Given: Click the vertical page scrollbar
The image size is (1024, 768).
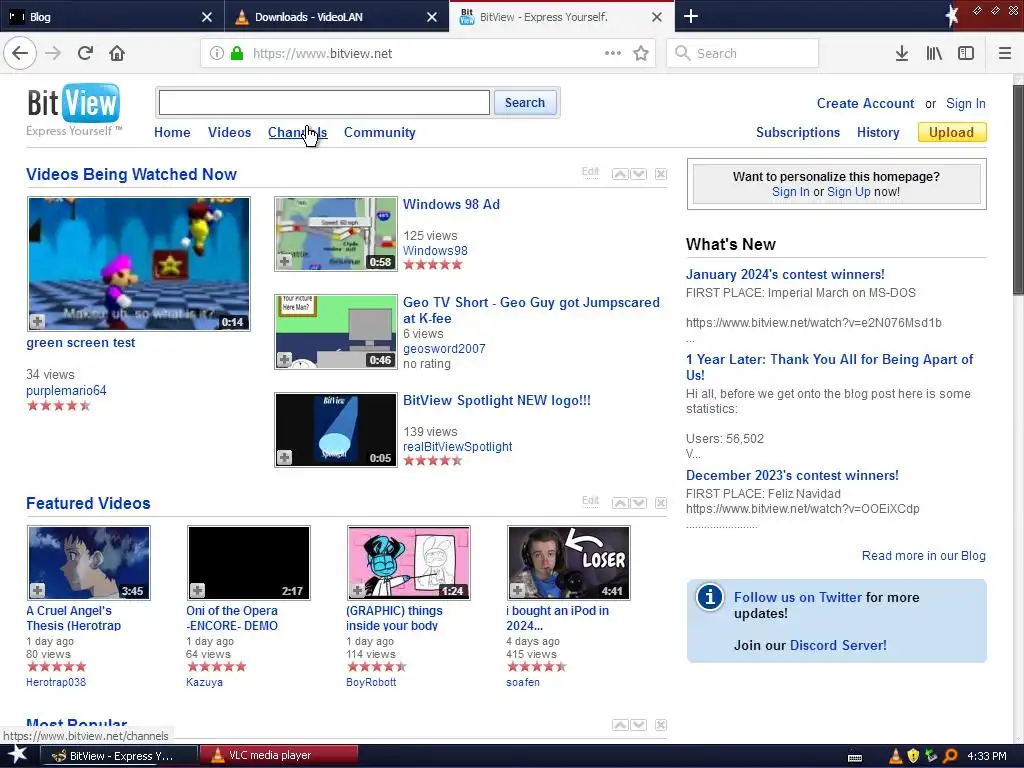Looking at the screenshot, I should tap(1018, 189).
